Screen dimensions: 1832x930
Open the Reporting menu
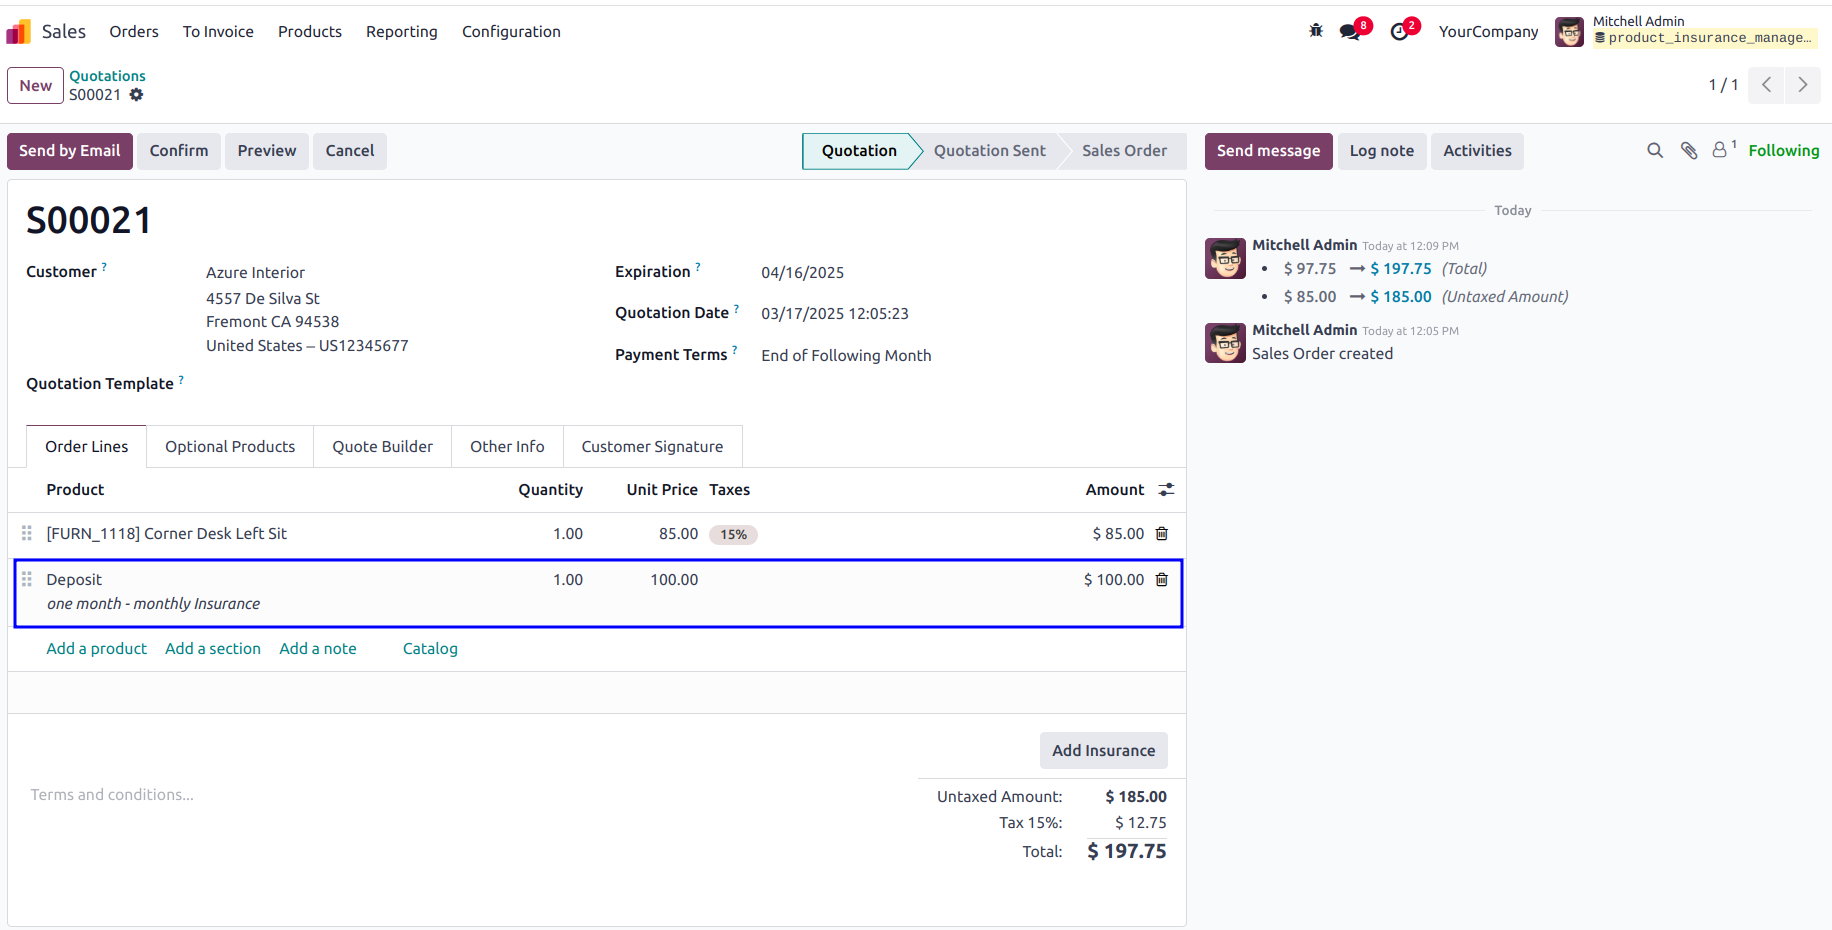(x=402, y=32)
